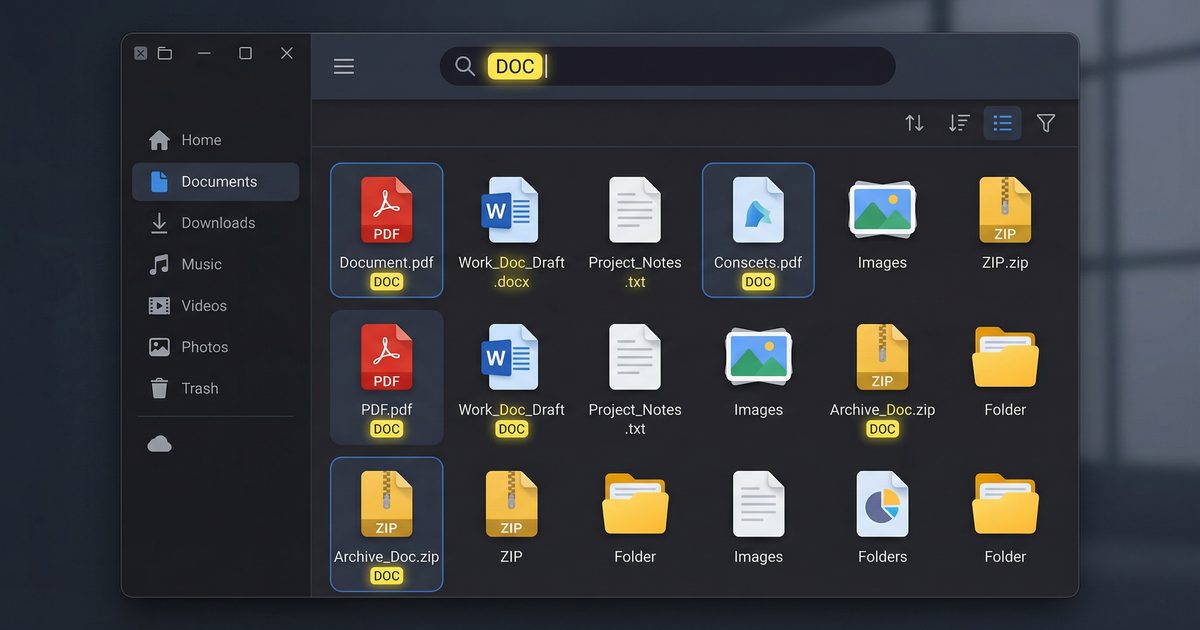Open the Folder right of the Folders file

click(1005, 517)
